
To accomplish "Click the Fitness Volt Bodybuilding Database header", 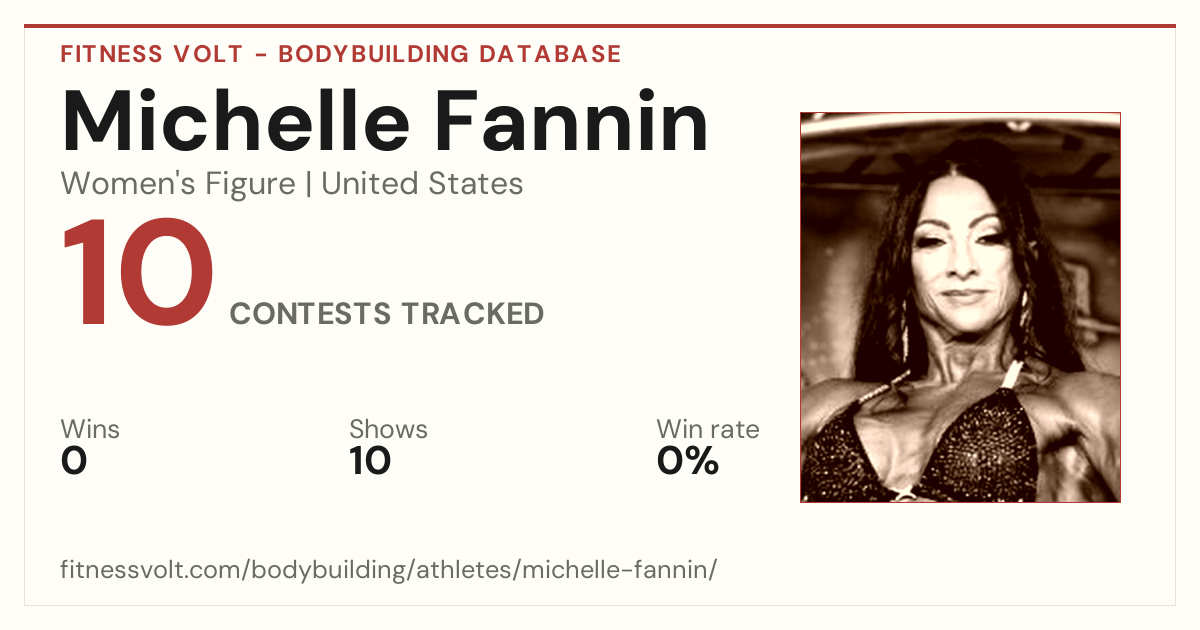I will point(341,54).
